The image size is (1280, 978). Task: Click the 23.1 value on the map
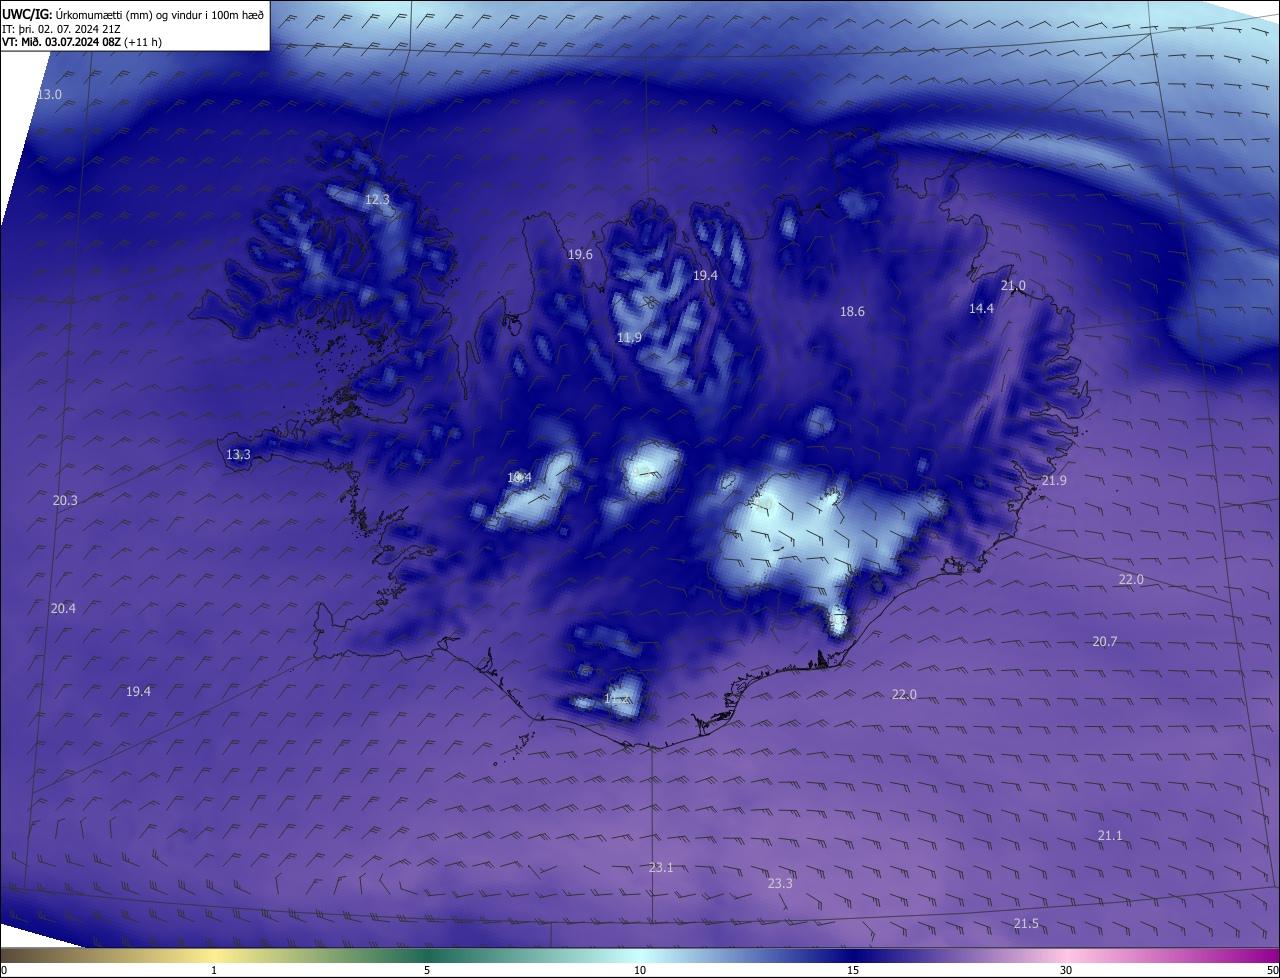click(x=661, y=868)
